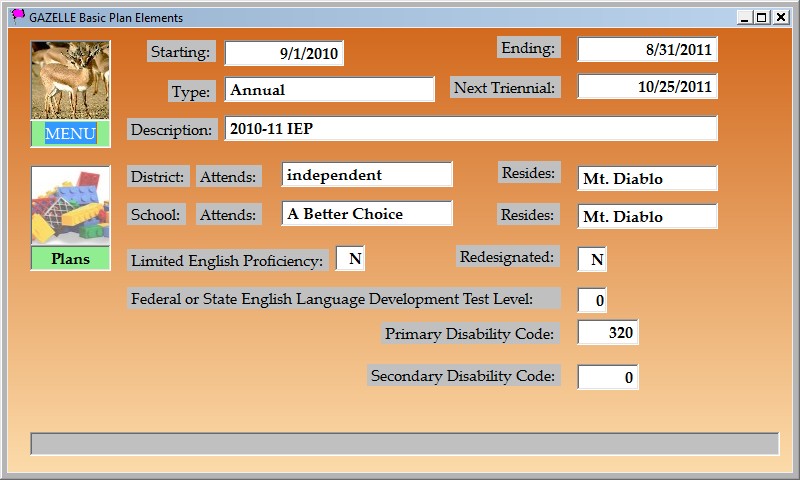Select the District Attends field
Viewport: 800px width, 480px height.
coord(366,175)
